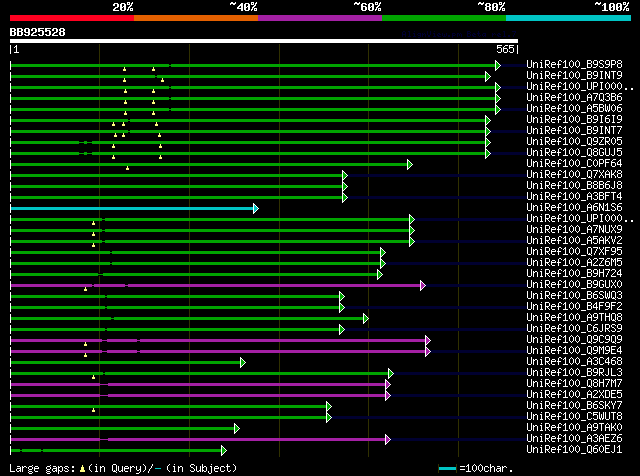
Task: Select the UniRef100_A2XDE5 label
Action: 574,395
